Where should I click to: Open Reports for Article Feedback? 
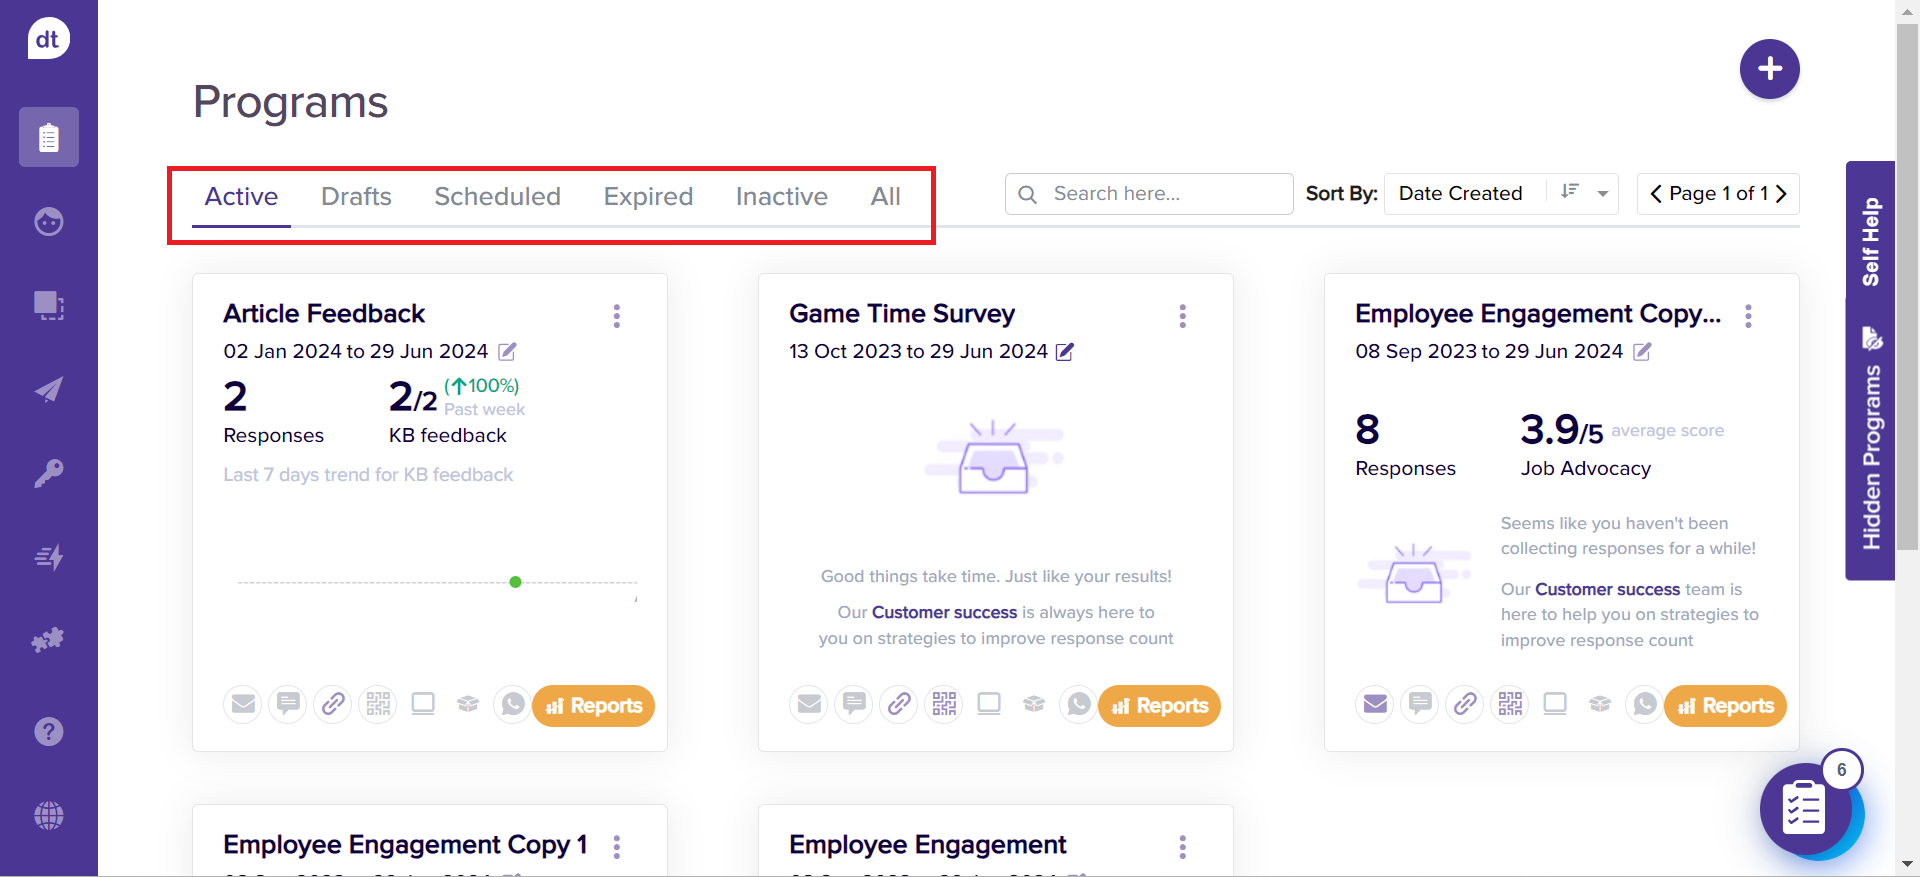click(594, 706)
